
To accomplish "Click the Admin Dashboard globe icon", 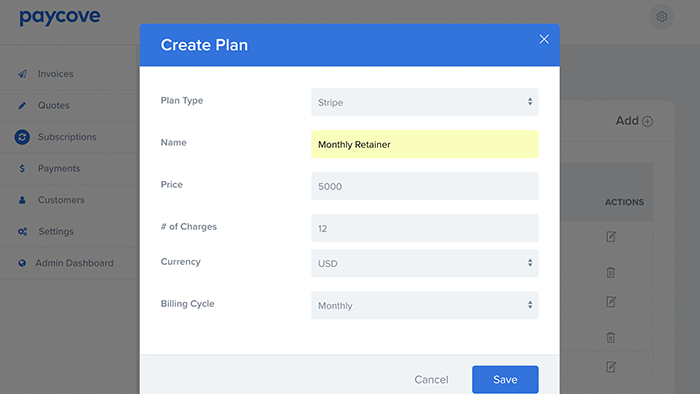I will (22, 263).
